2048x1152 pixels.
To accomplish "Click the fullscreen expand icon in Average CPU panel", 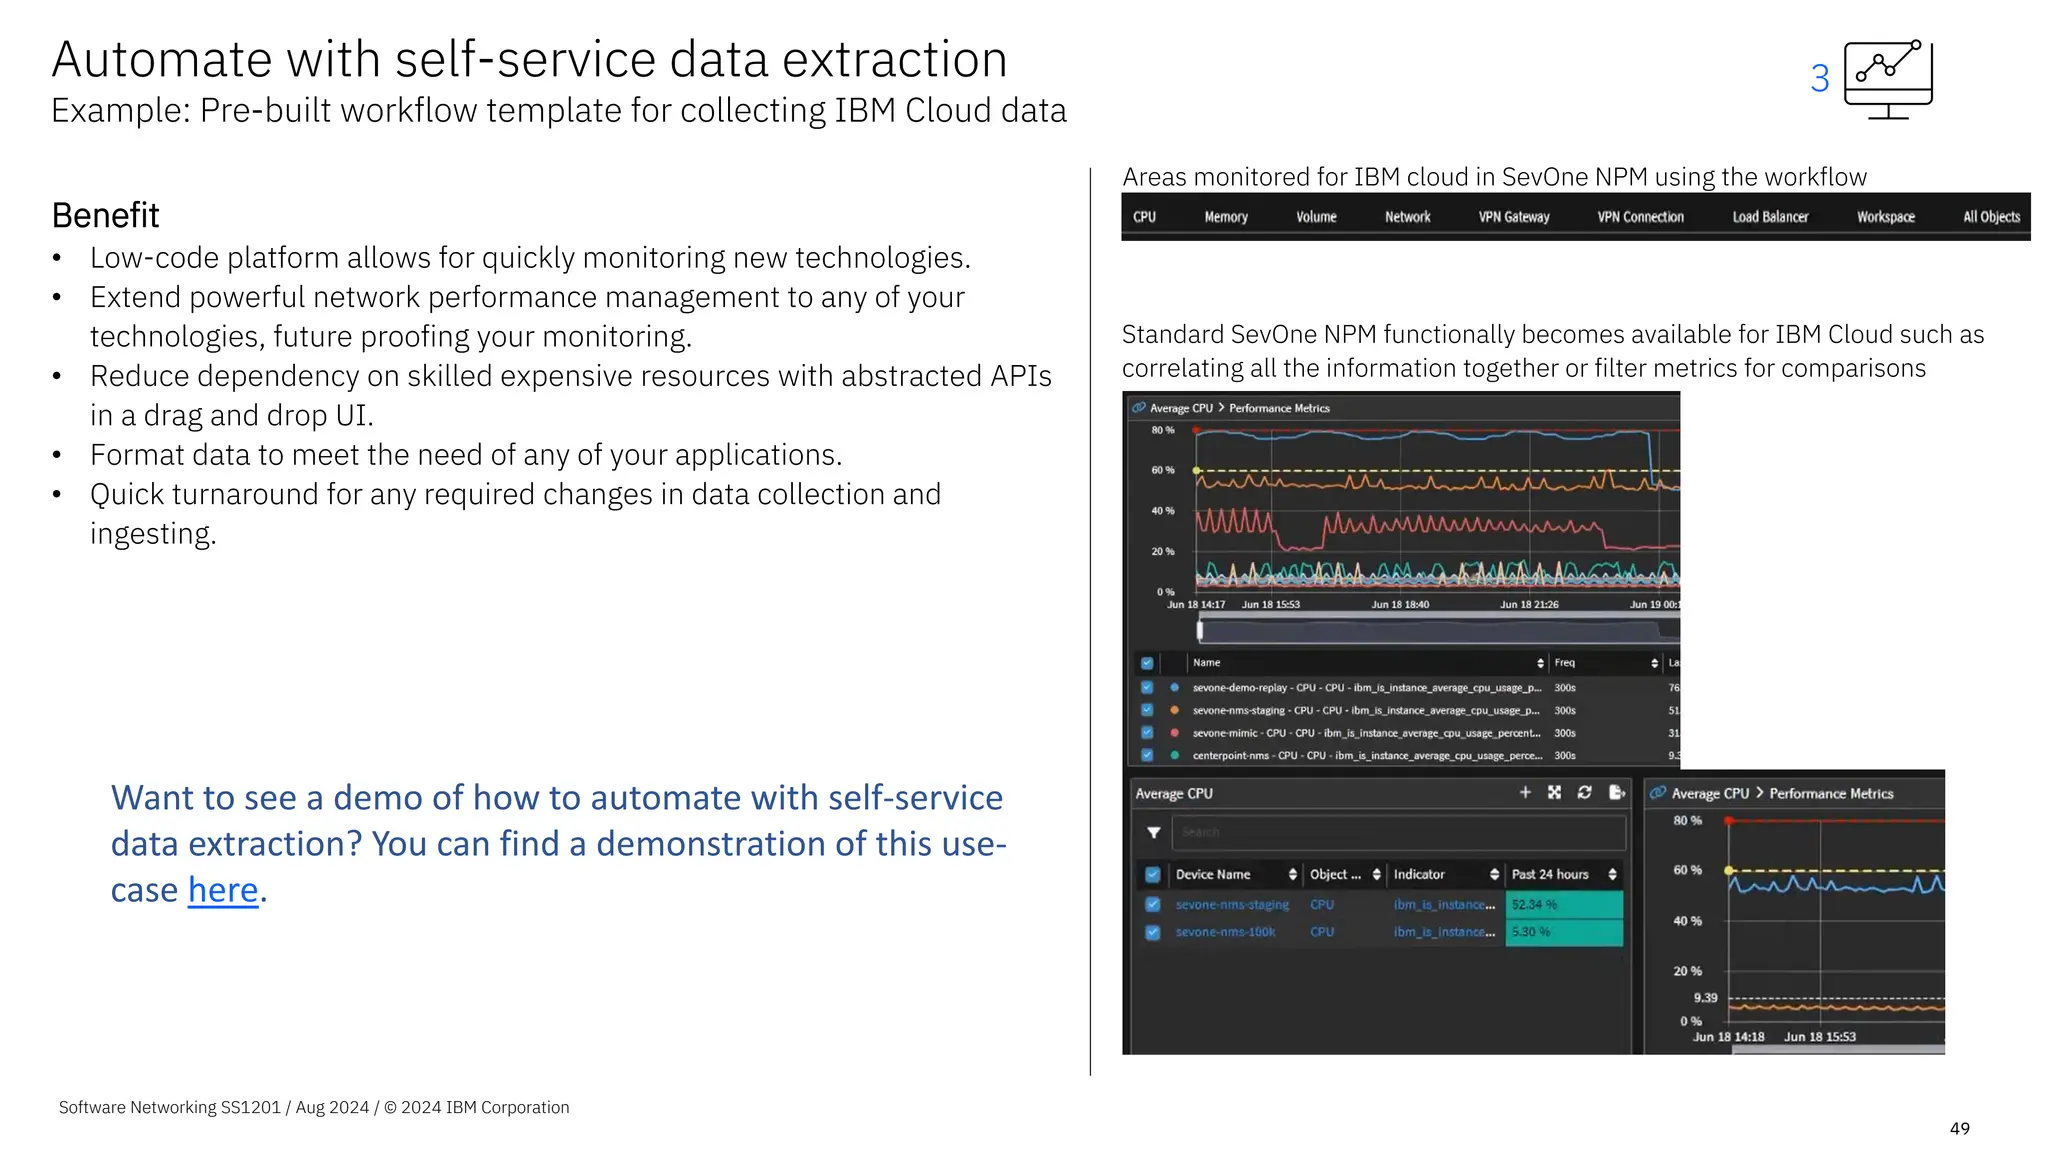I will tap(1554, 793).
